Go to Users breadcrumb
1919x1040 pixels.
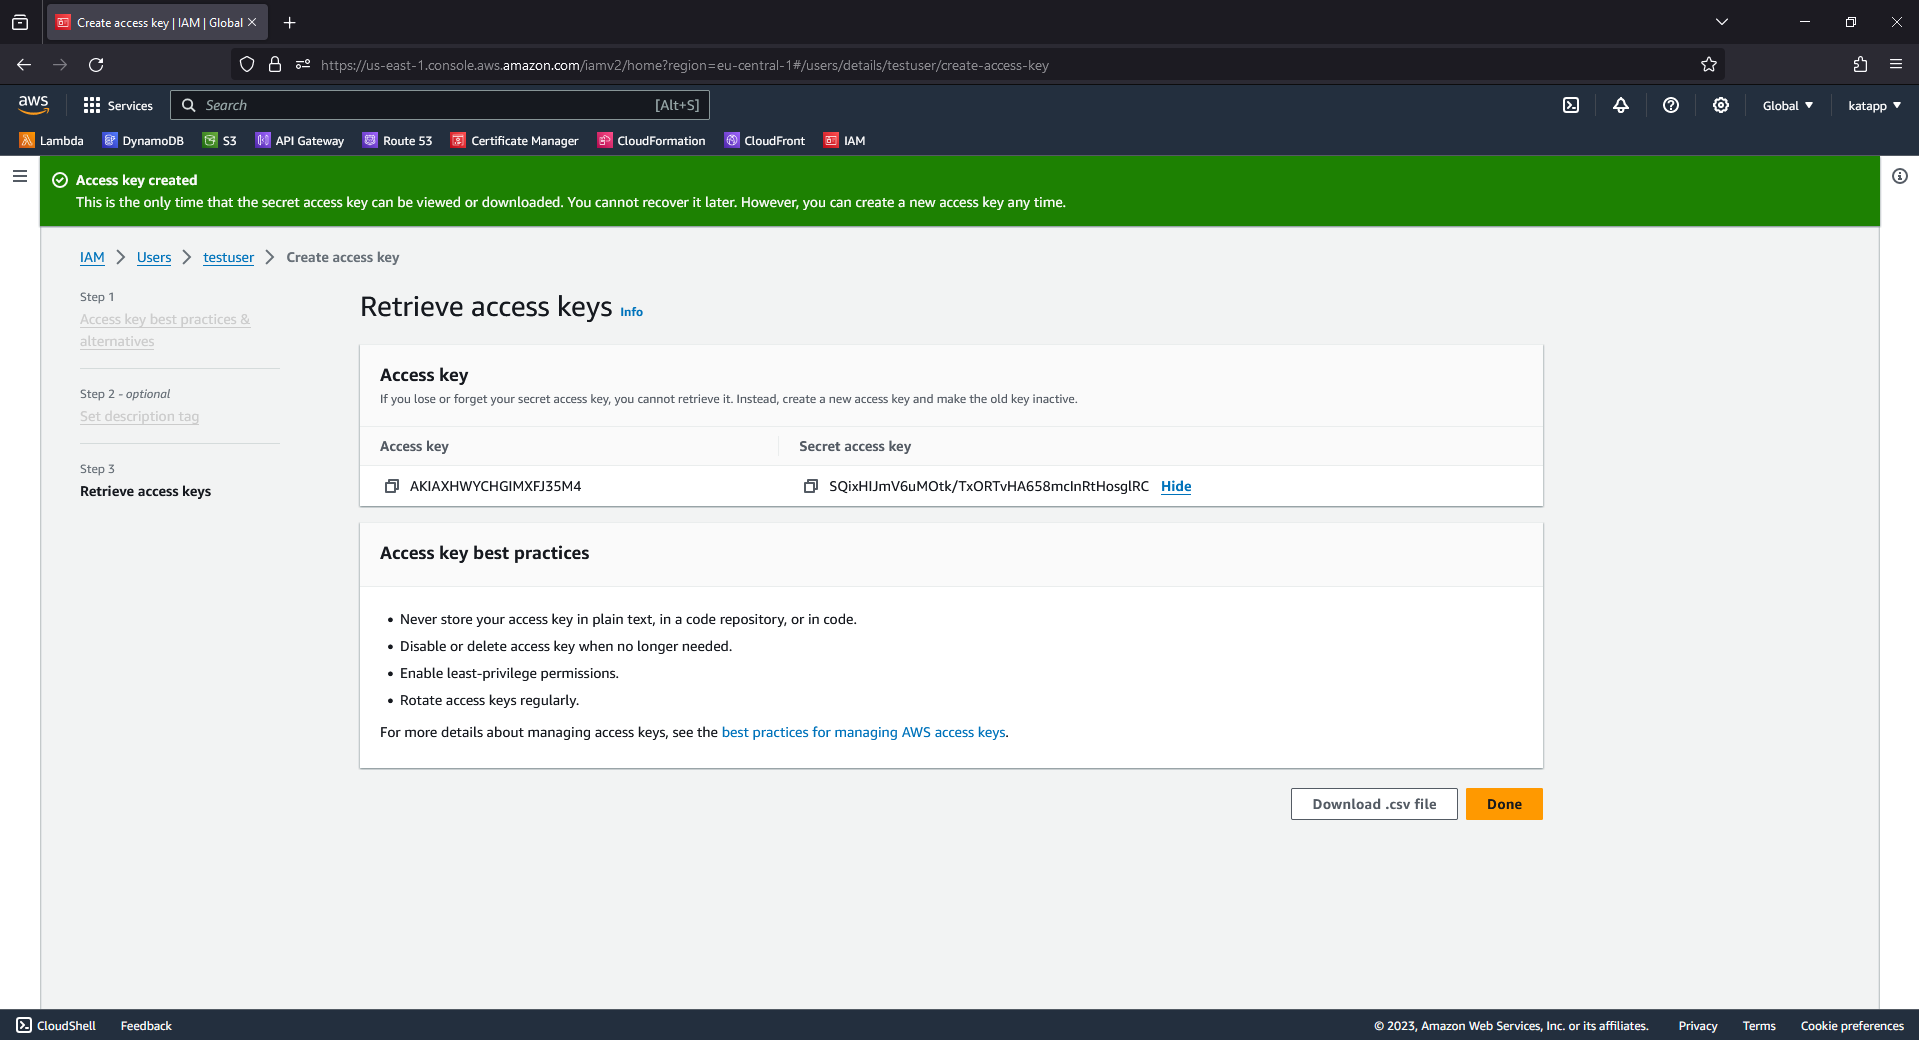click(x=154, y=258)
